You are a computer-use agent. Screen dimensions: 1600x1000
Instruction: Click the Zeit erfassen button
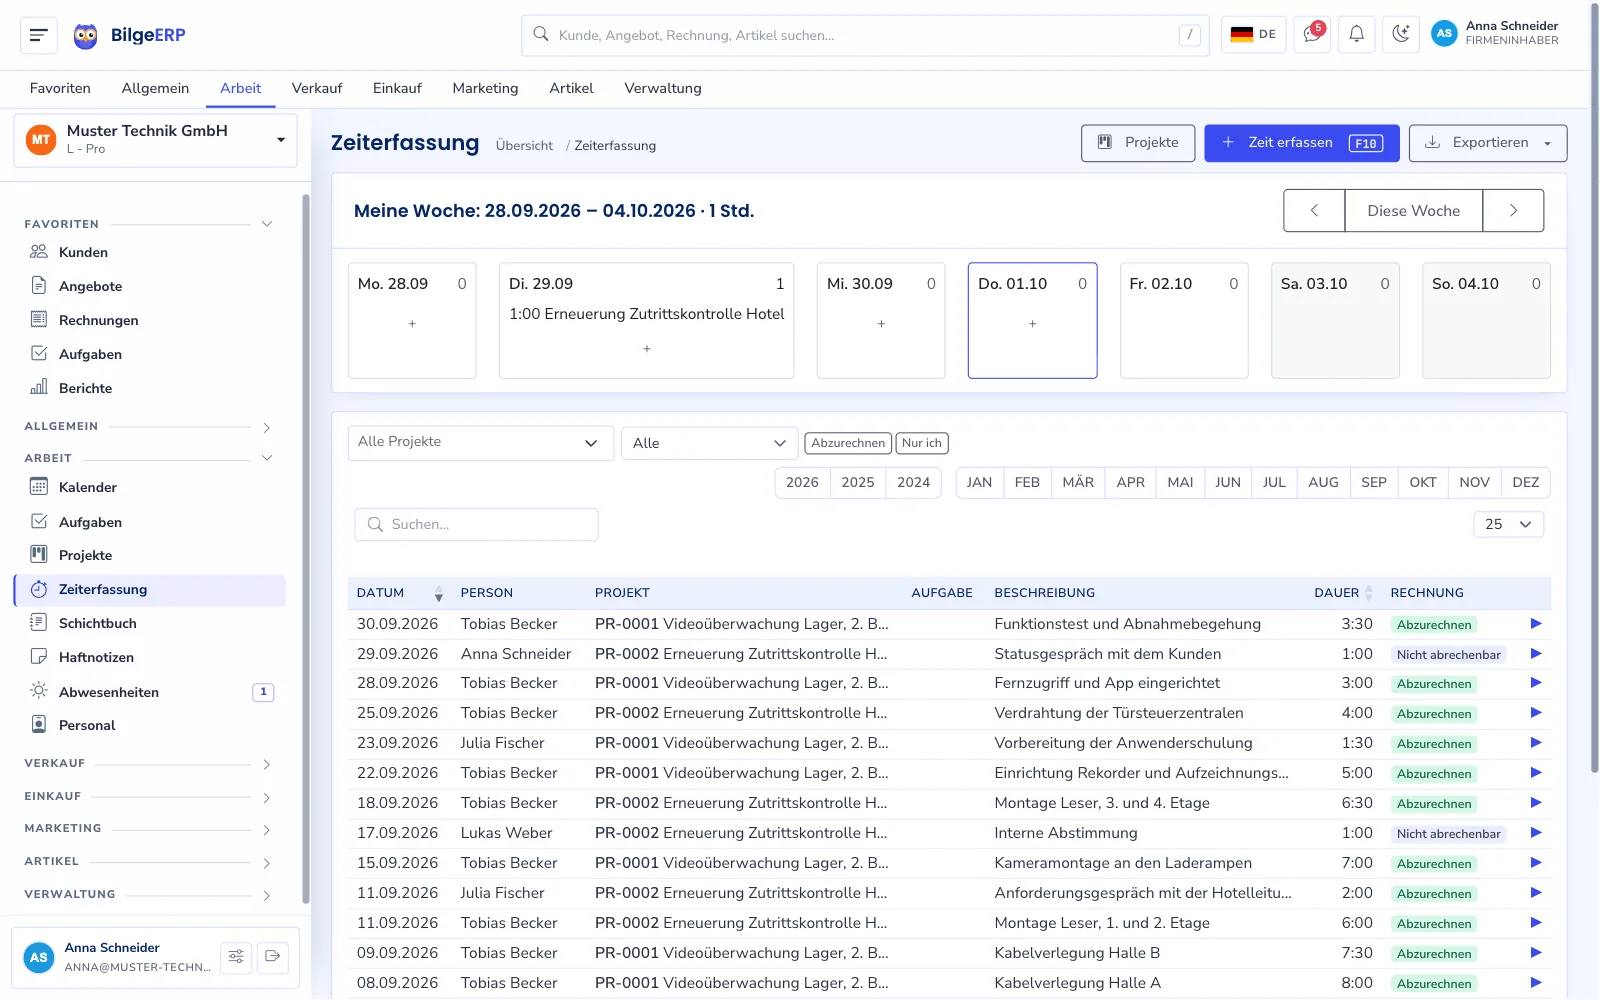[1302, 143]
